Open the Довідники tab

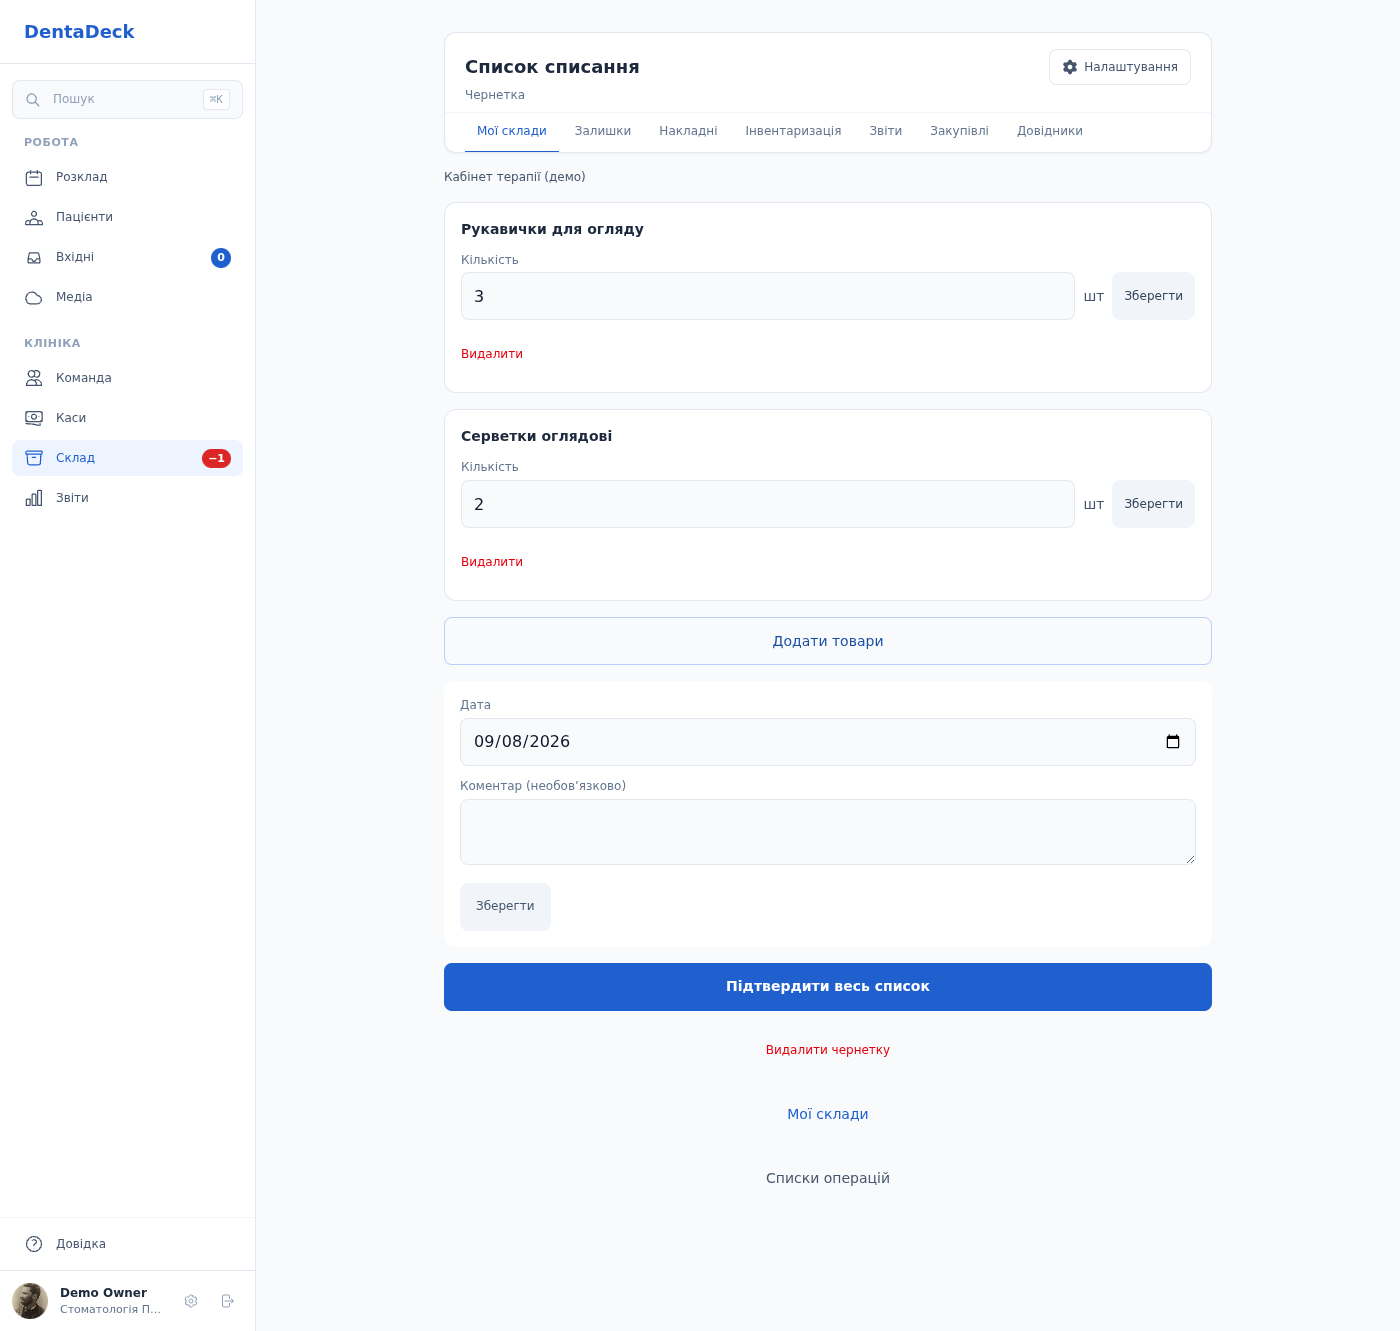pyautogui.click(x=1050, y=131)
